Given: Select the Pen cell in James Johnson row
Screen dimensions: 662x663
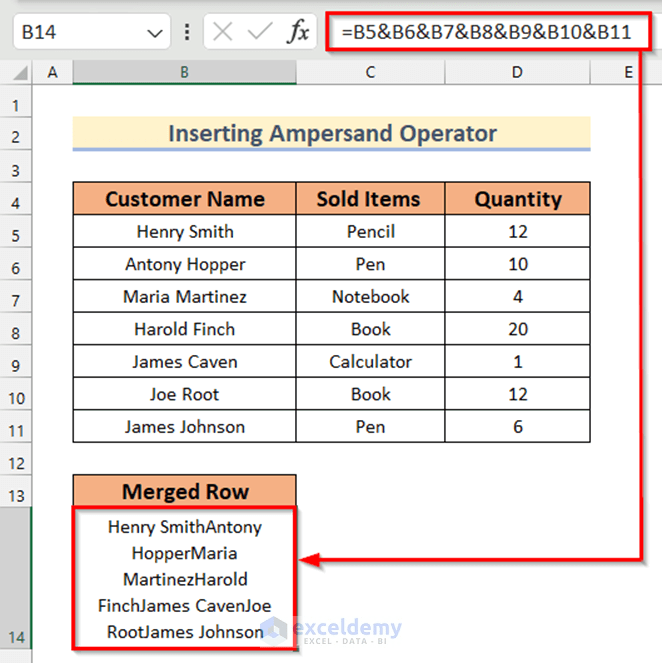Looking at the screenshot, I should [370, 427].
